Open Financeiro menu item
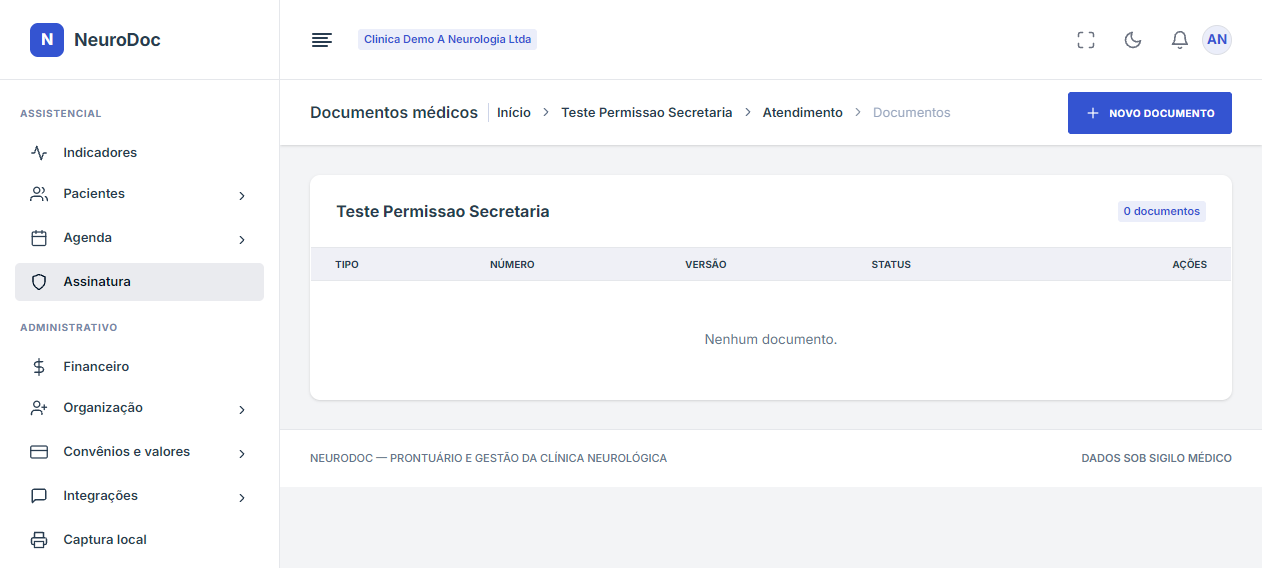Viewport: 1262px width, 568px height. point(139,367)
